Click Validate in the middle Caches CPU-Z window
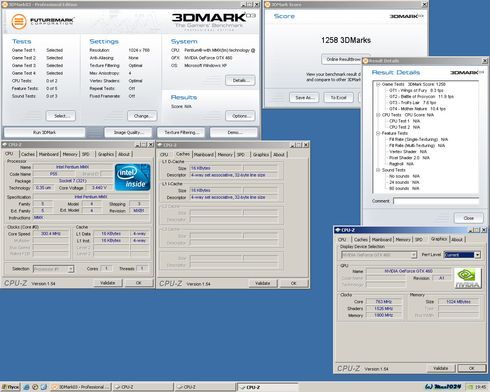 point(263,283)
